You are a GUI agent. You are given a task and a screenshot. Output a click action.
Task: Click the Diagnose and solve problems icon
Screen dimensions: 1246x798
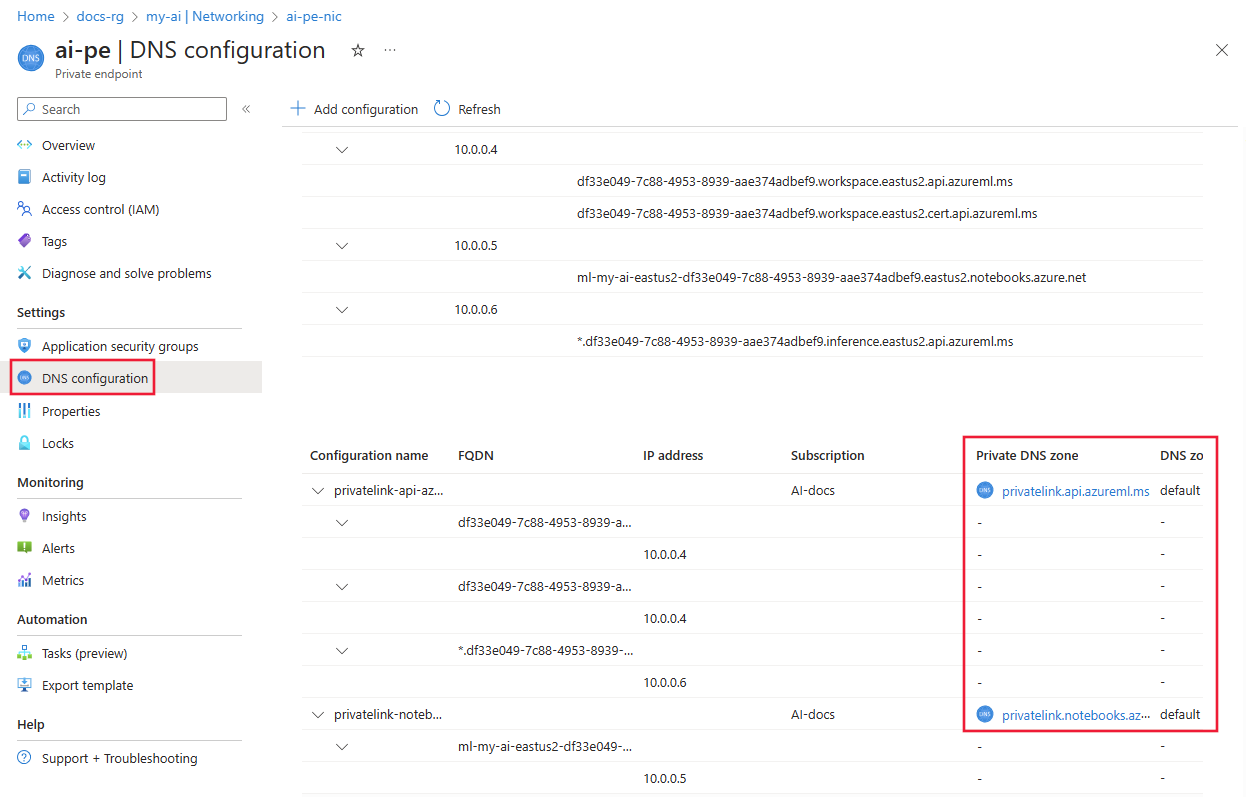(25, 273)
